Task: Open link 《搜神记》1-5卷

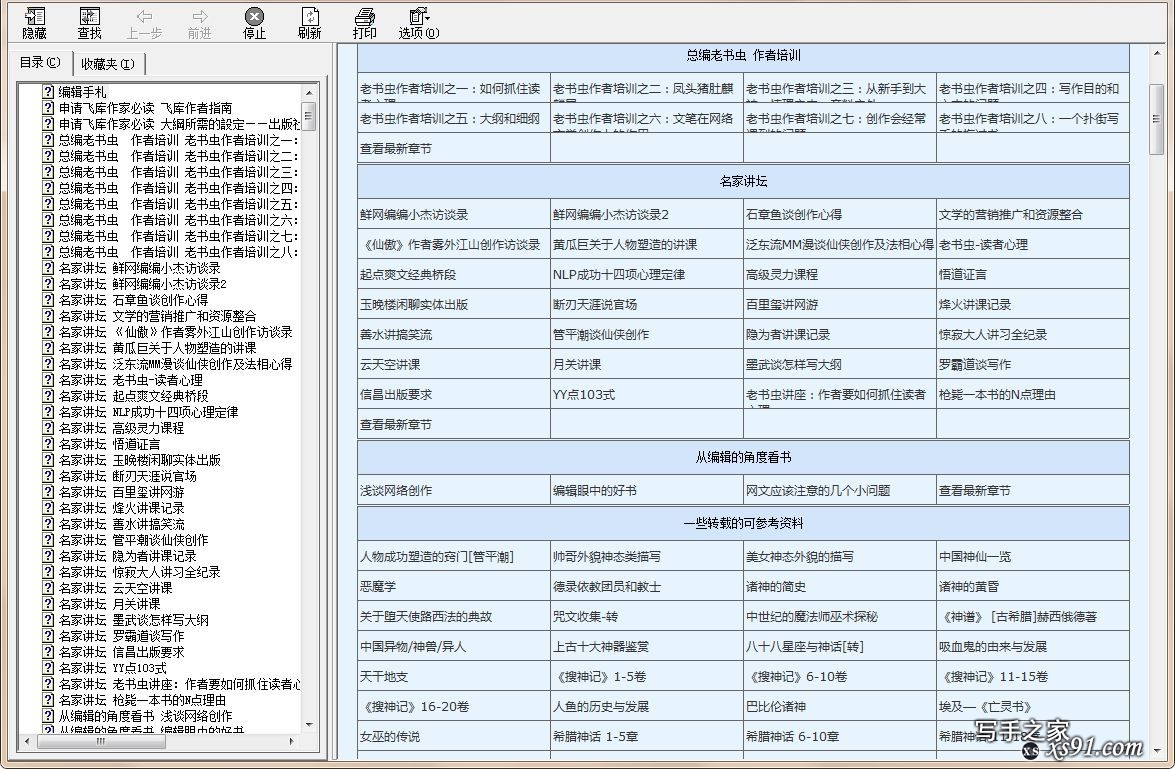Action: 599,676
